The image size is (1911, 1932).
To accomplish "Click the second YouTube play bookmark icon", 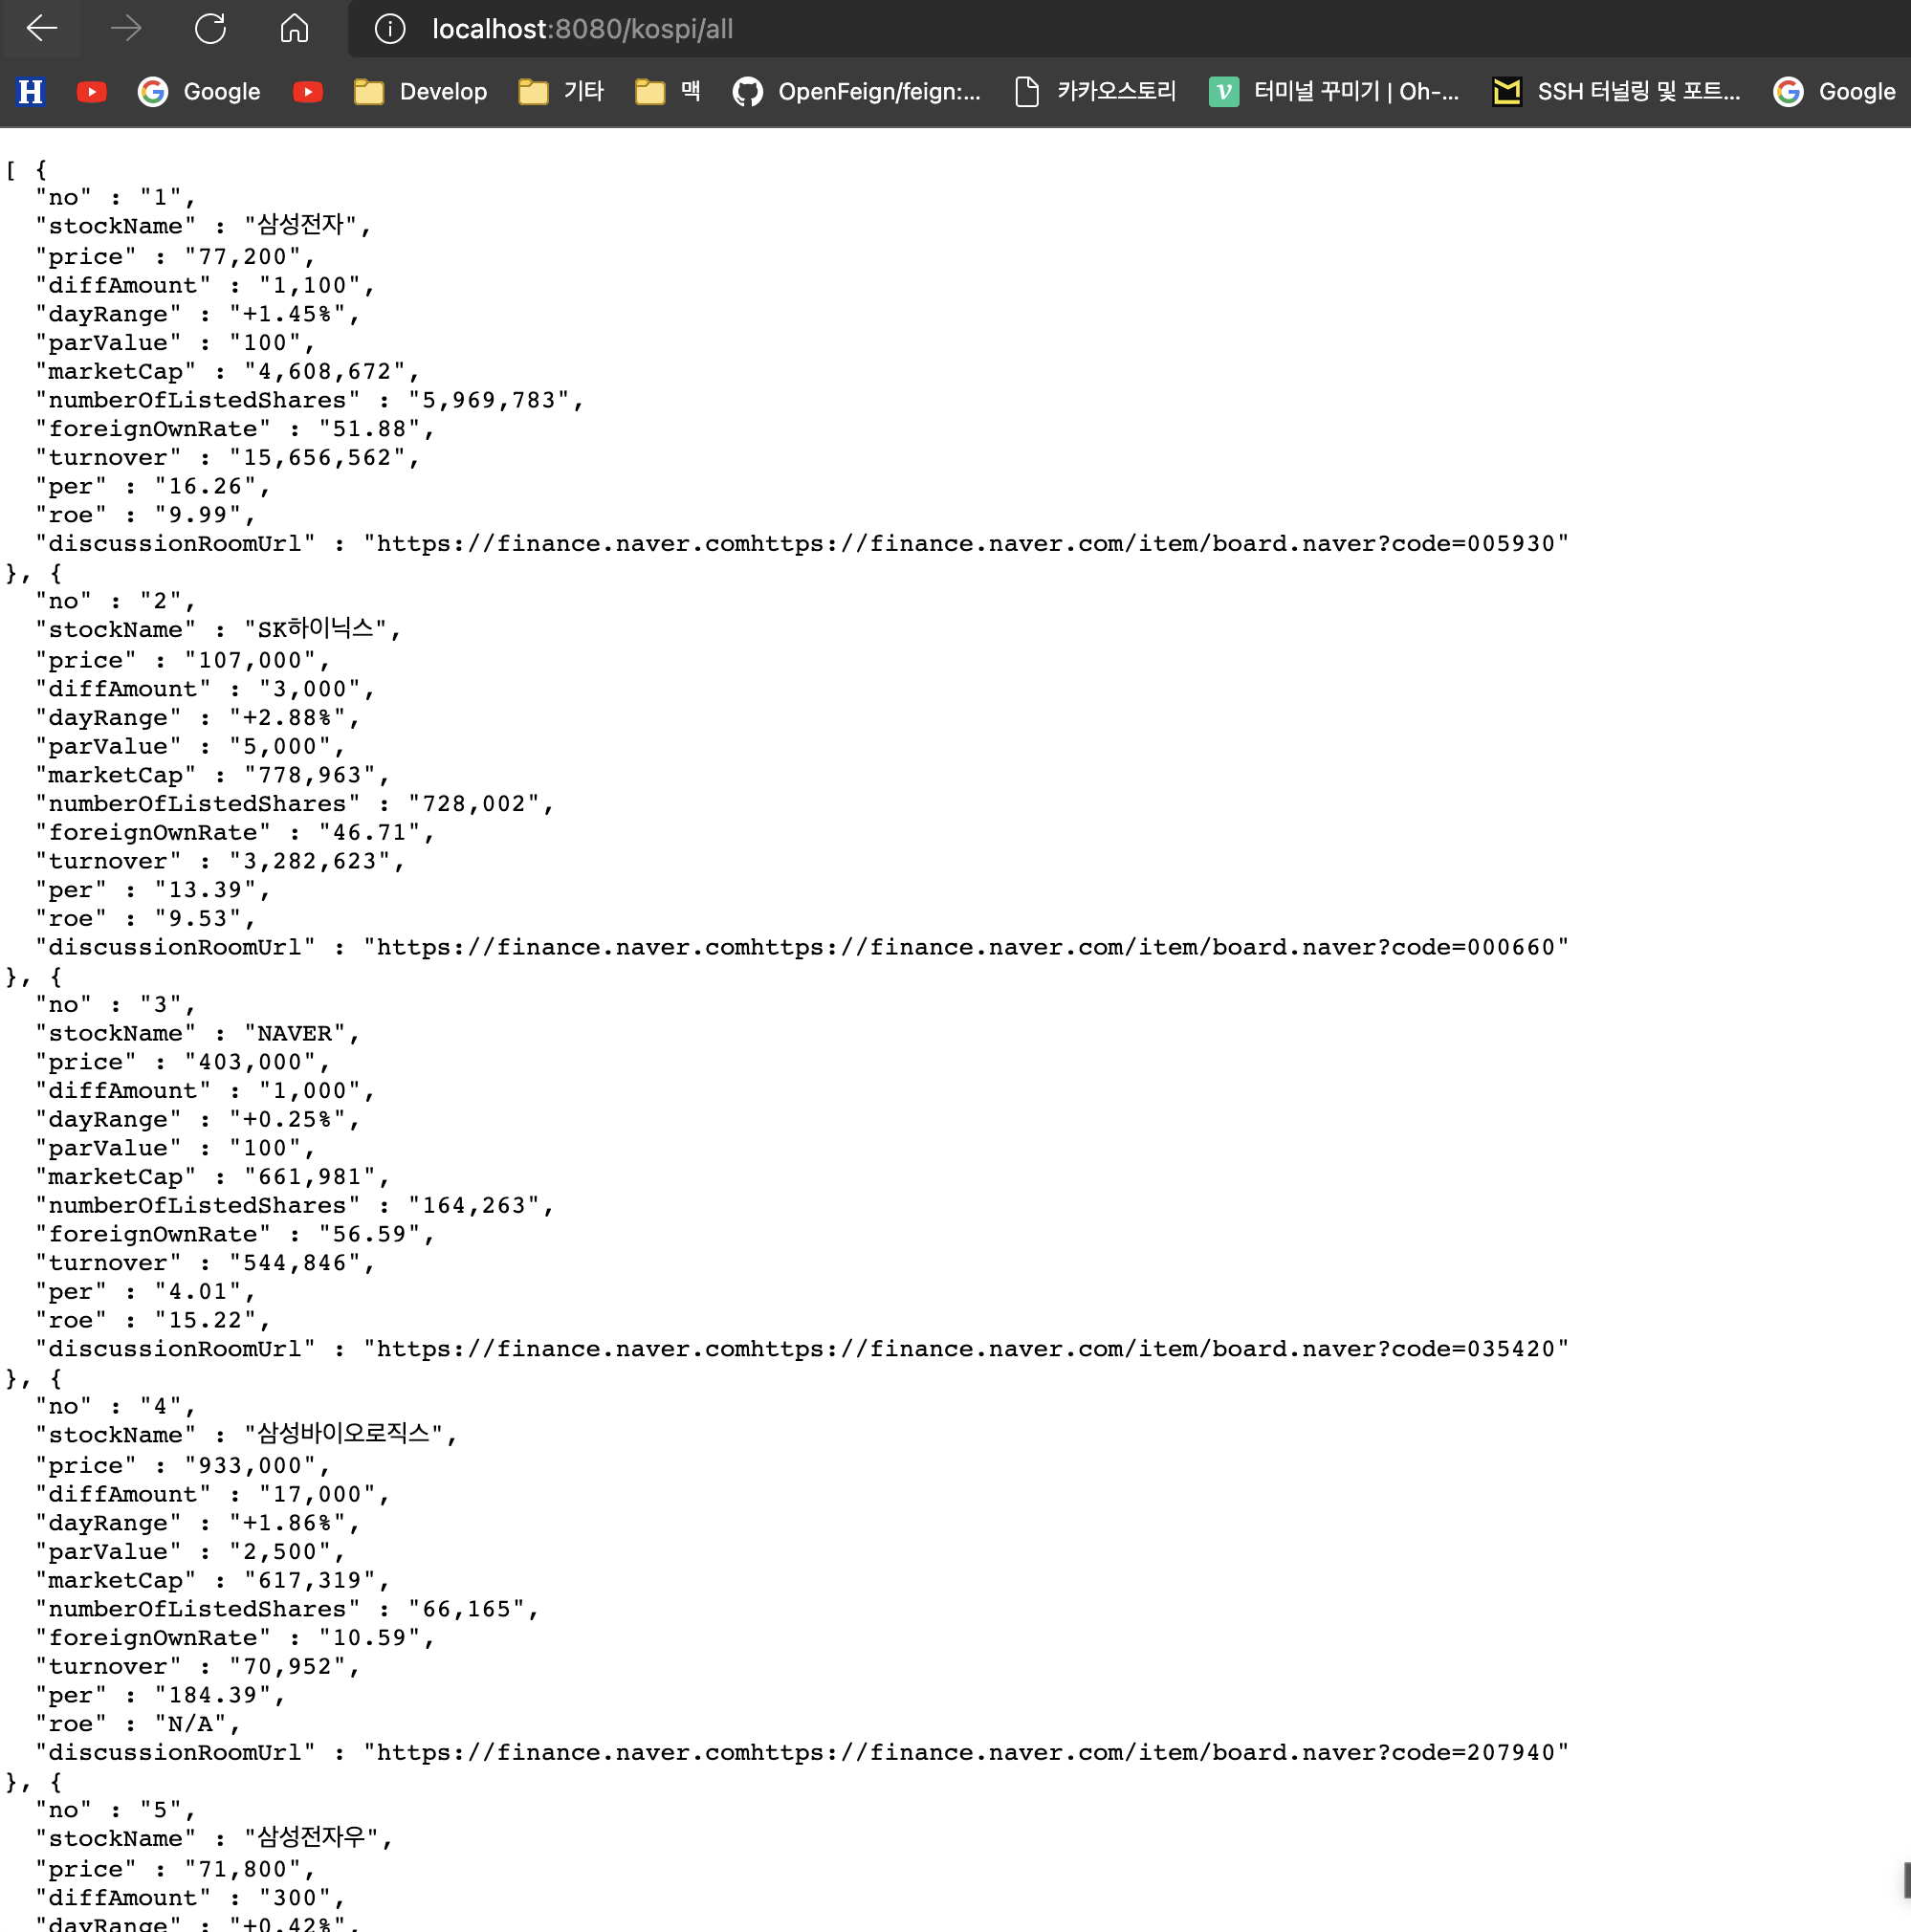I will (307, 91).
